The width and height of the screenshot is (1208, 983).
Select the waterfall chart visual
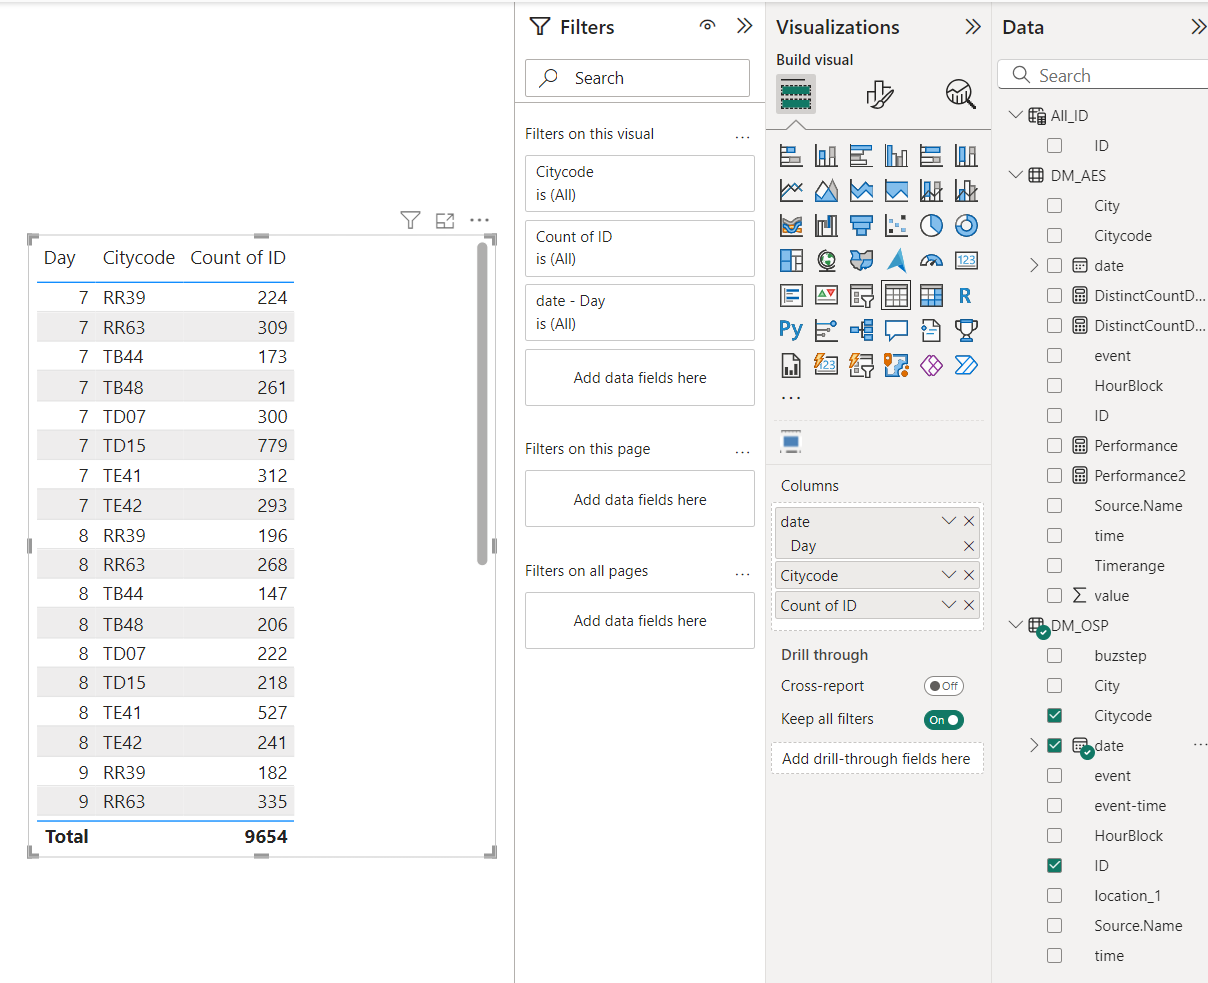click(x=826, y=225)
